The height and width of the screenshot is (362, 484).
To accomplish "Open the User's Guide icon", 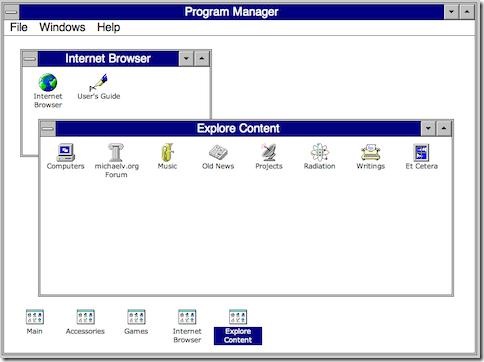I will 99,83.
